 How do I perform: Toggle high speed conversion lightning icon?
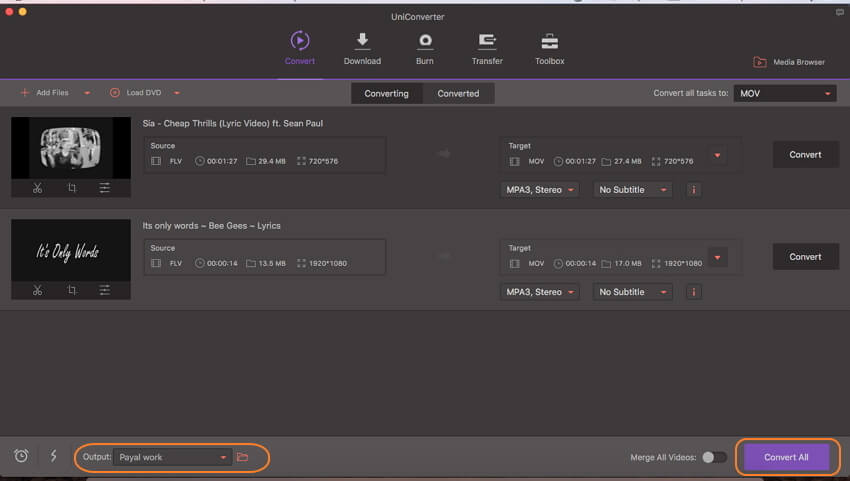54,456
